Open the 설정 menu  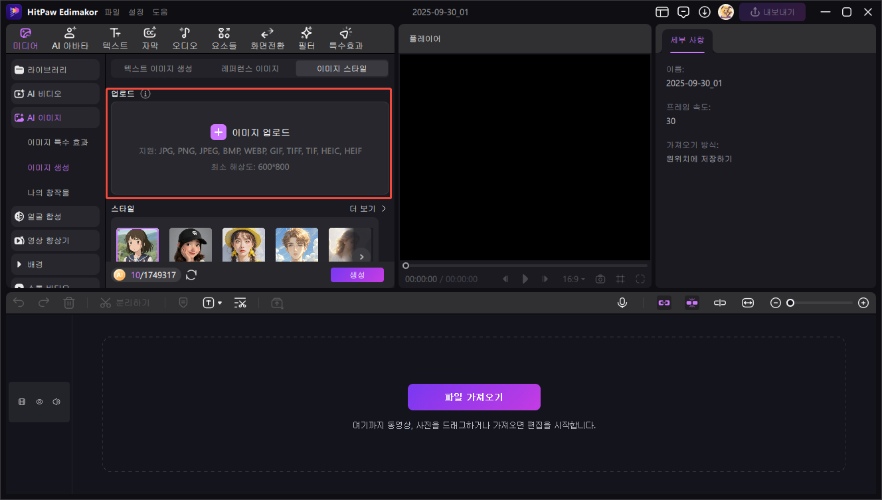(x=136, y=12)
